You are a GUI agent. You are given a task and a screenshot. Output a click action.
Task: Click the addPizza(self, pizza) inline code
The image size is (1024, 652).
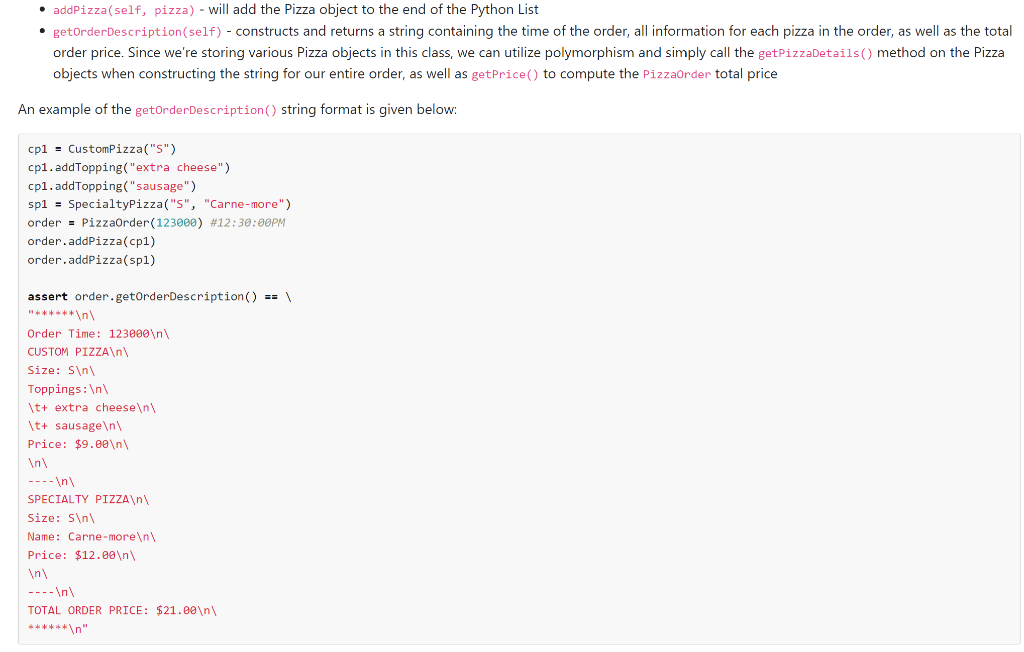pos(124,10)
